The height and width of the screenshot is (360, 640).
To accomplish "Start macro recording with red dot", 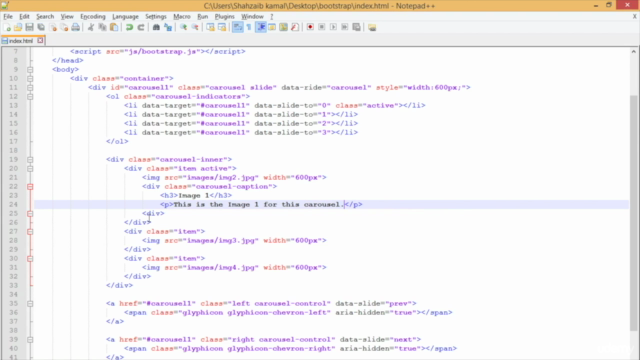I will pos(310,27).
